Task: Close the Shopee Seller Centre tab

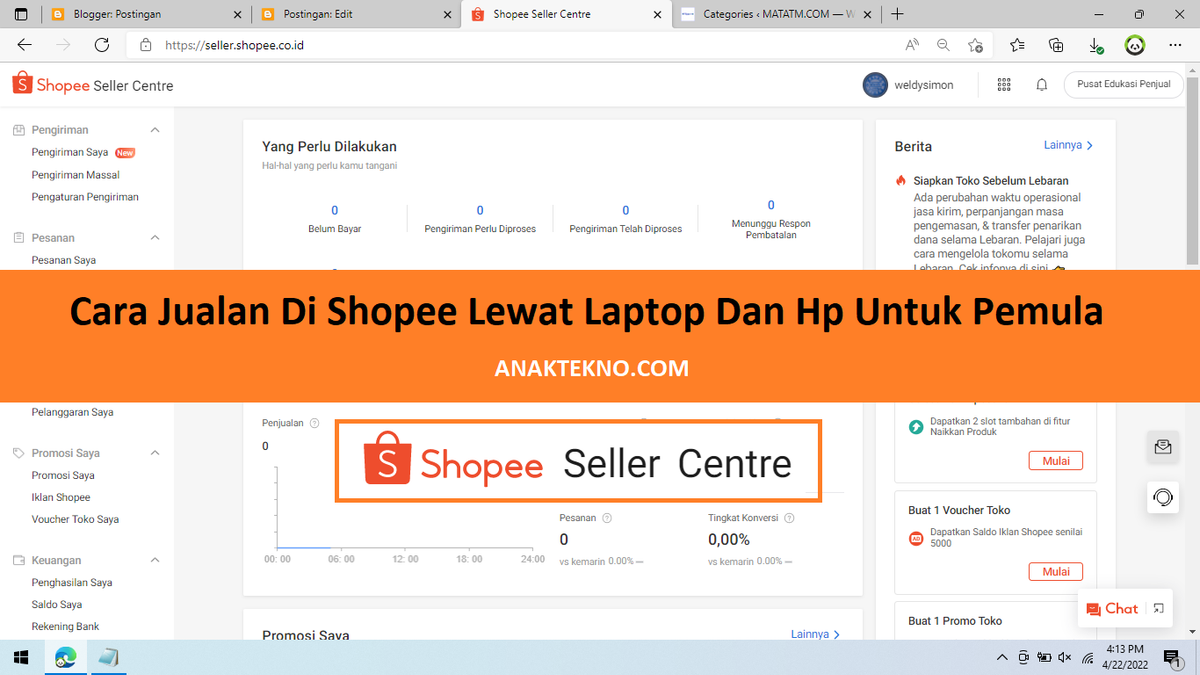Action: click(656, 14)
